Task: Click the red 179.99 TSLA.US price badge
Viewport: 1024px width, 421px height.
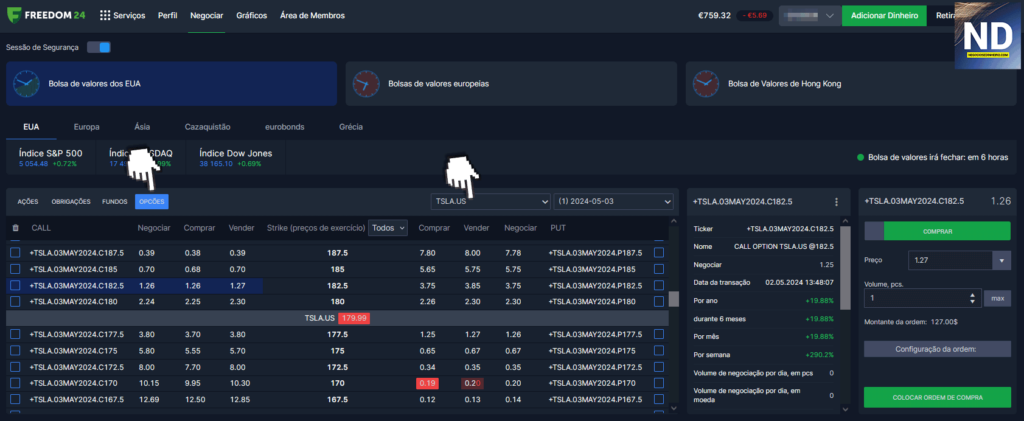Action: tap(355, 318)
